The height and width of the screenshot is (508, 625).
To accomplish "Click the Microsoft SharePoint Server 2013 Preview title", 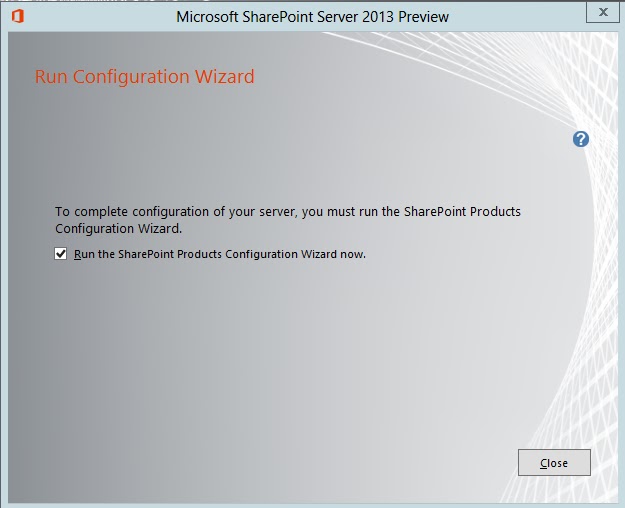I will [x=312, y=17].
